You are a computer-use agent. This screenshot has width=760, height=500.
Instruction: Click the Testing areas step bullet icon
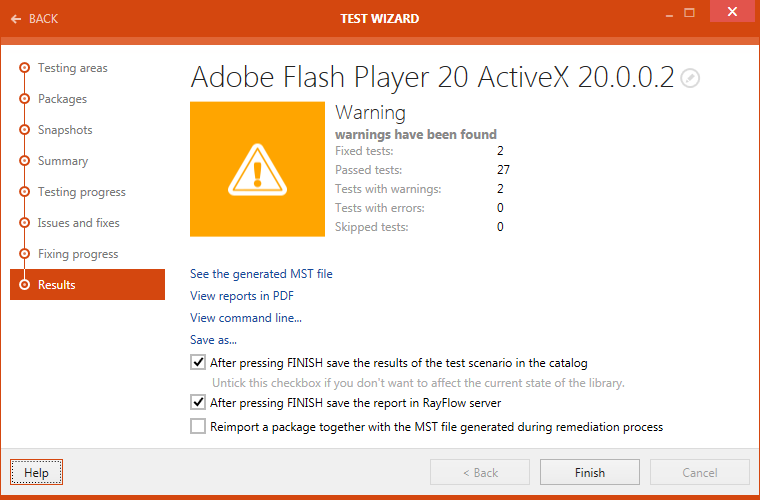coord(24,68)
